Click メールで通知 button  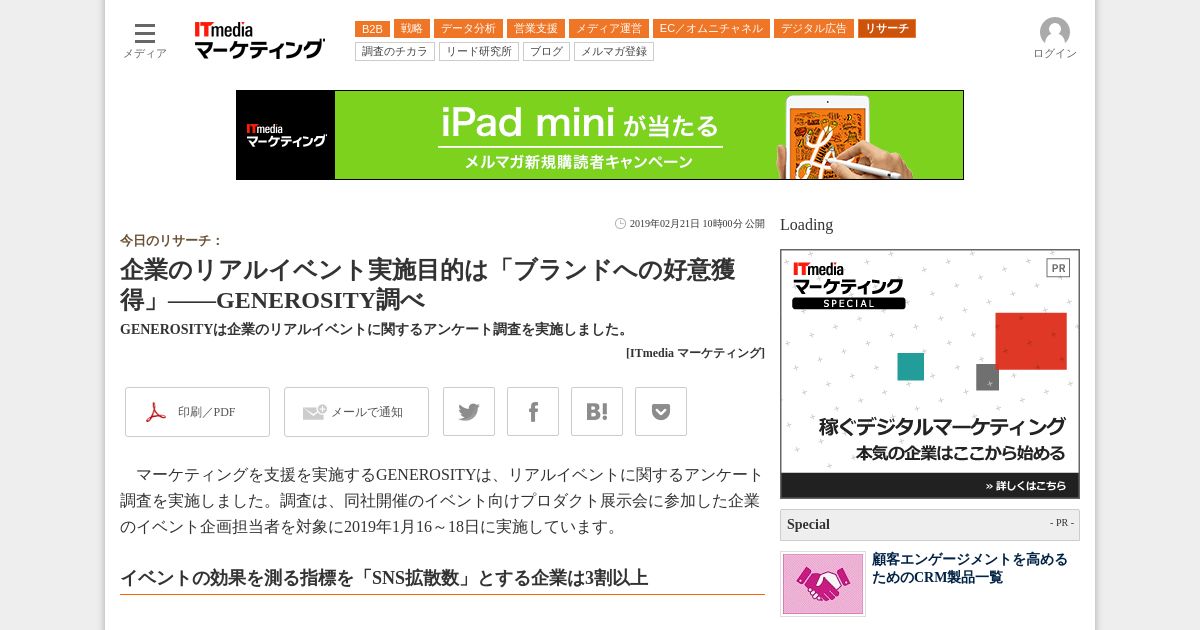point(356,412)
